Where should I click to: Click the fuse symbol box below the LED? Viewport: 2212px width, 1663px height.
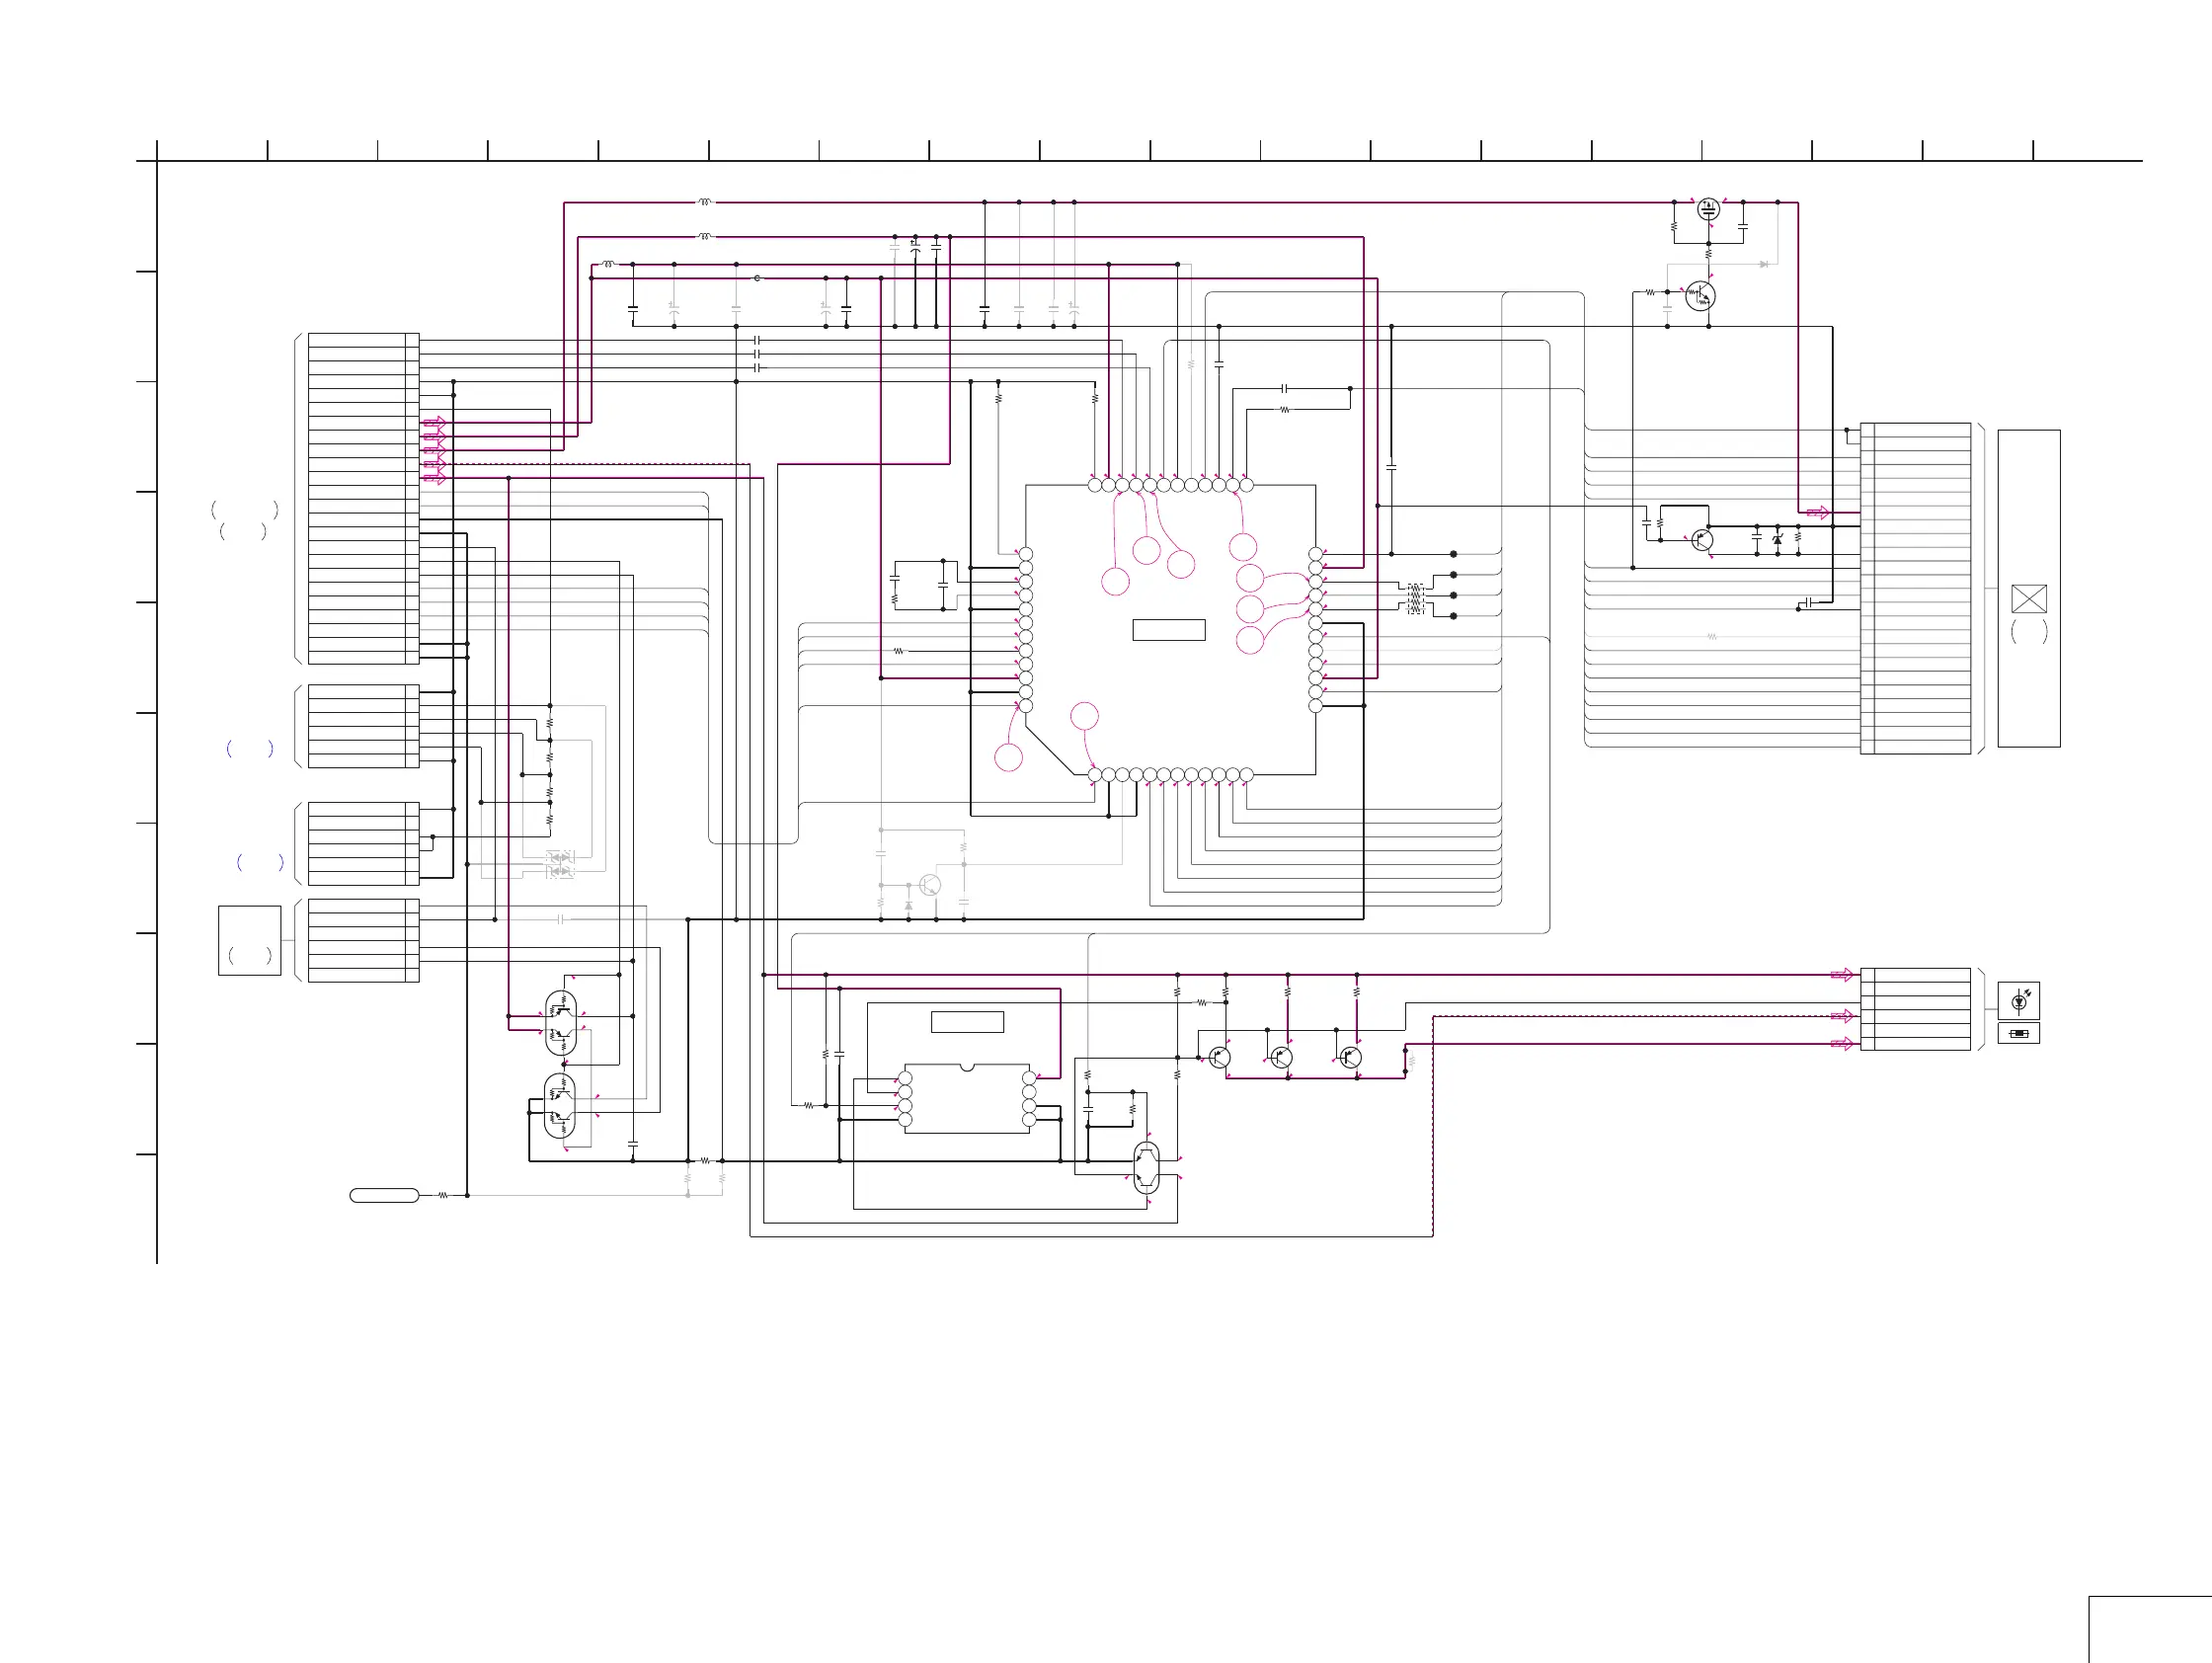tap(2018, 1033)
